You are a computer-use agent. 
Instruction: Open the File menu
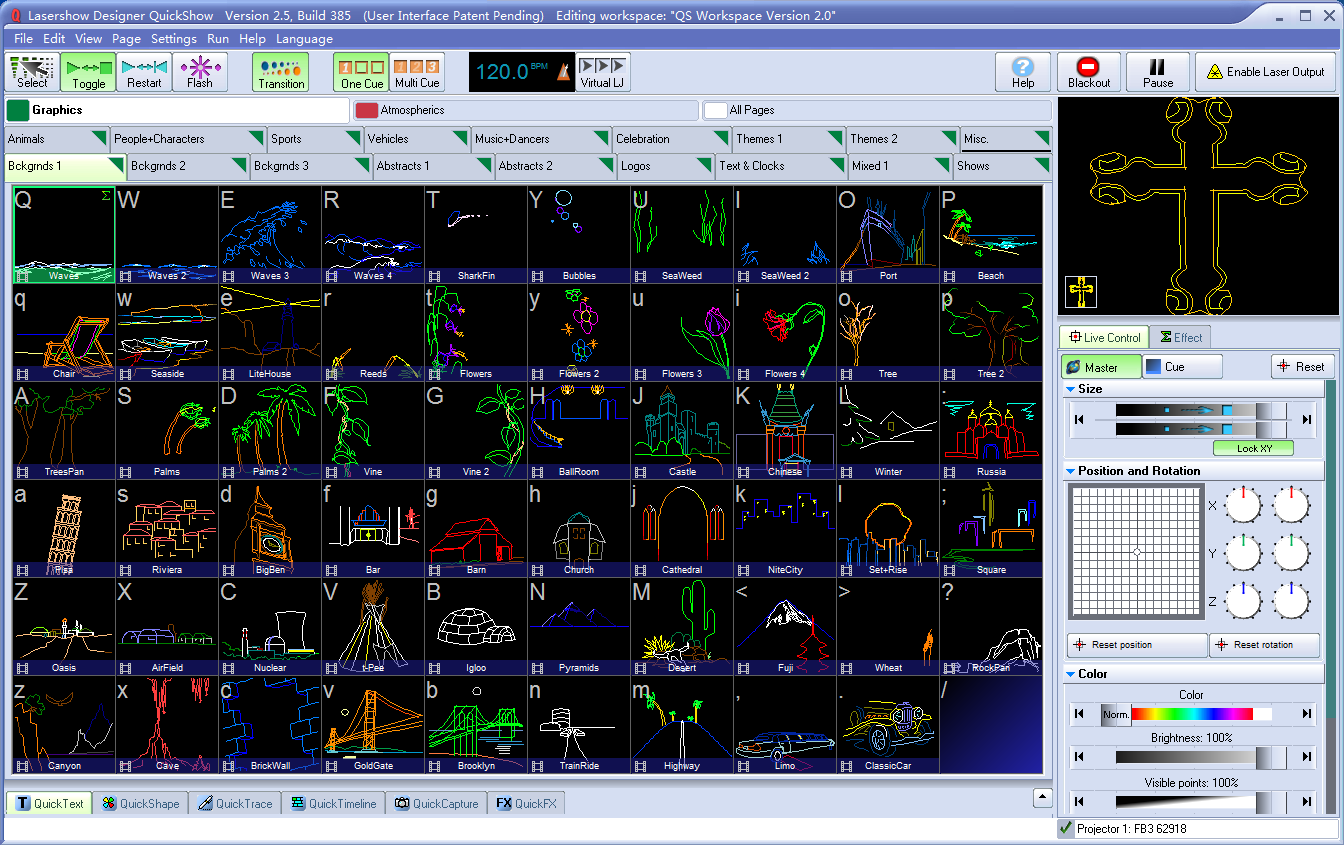pyautogui.click(x=24, y=38)
